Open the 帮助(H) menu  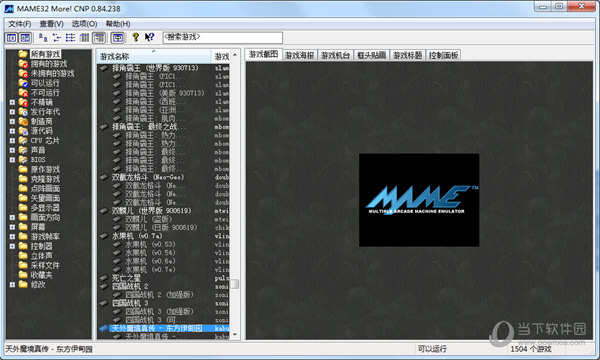[x=118, y=24]
